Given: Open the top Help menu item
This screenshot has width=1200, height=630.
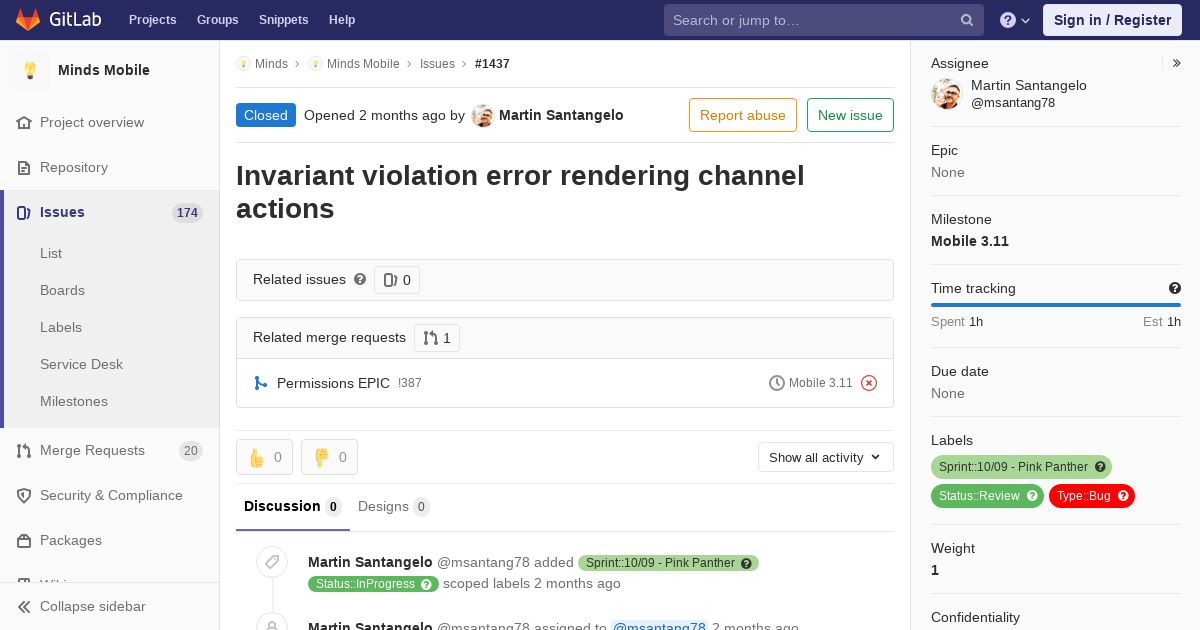Looking at the screenshot, I should [342, 20].
